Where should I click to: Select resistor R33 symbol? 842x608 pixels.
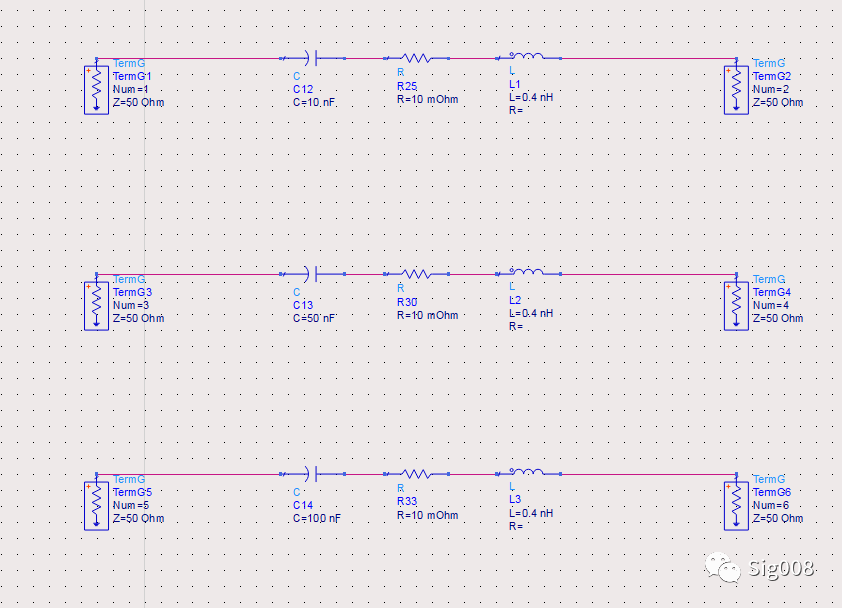pyautogui.click(x=416, y=474)
